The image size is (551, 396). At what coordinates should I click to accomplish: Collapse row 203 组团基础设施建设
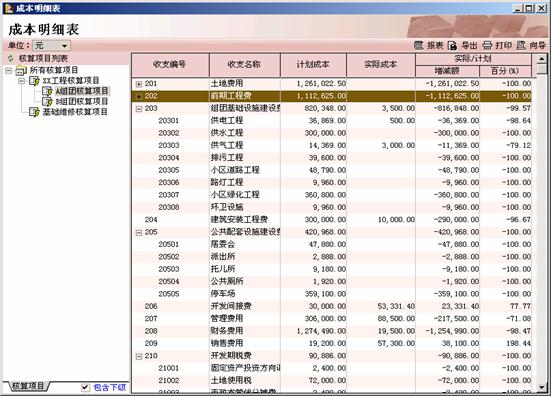(139, 109)
